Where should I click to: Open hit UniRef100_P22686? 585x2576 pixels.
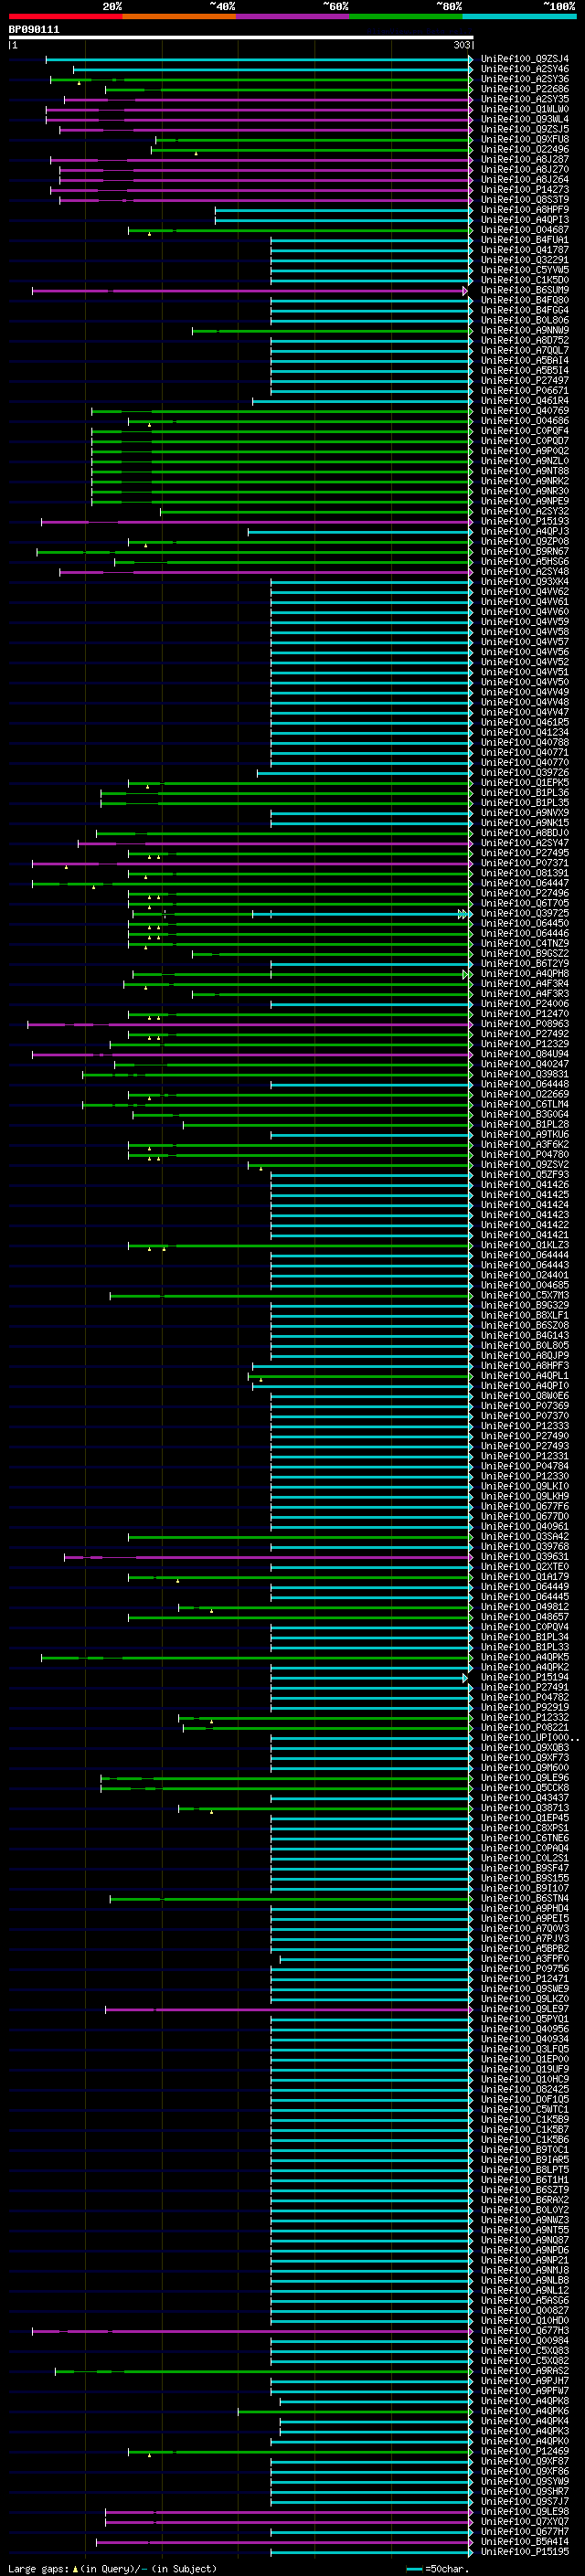[525, 89]
